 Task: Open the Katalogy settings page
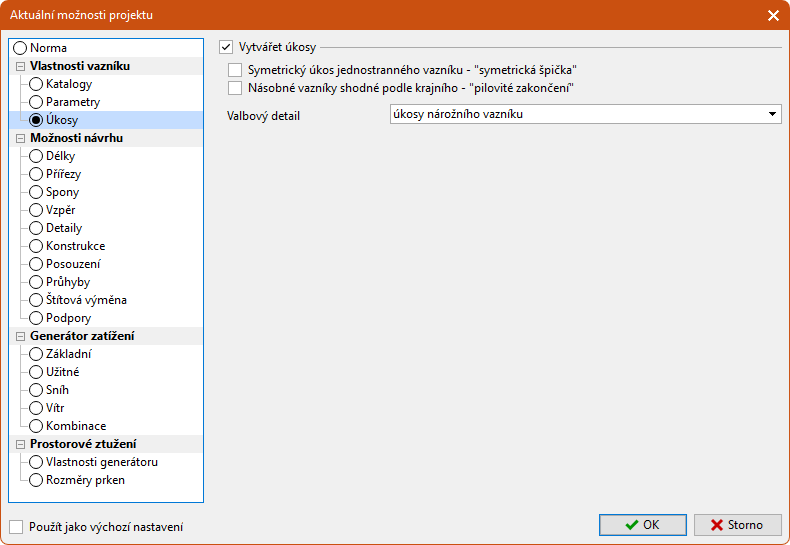[x=68, y=84]
